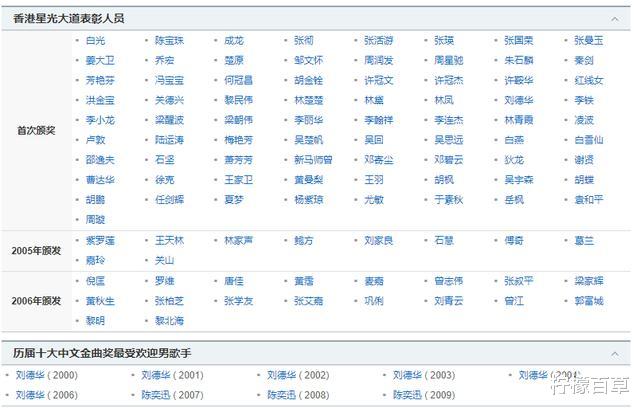Select the 黎明 link
Screen dimensions: 640x408
pos(96,321)
